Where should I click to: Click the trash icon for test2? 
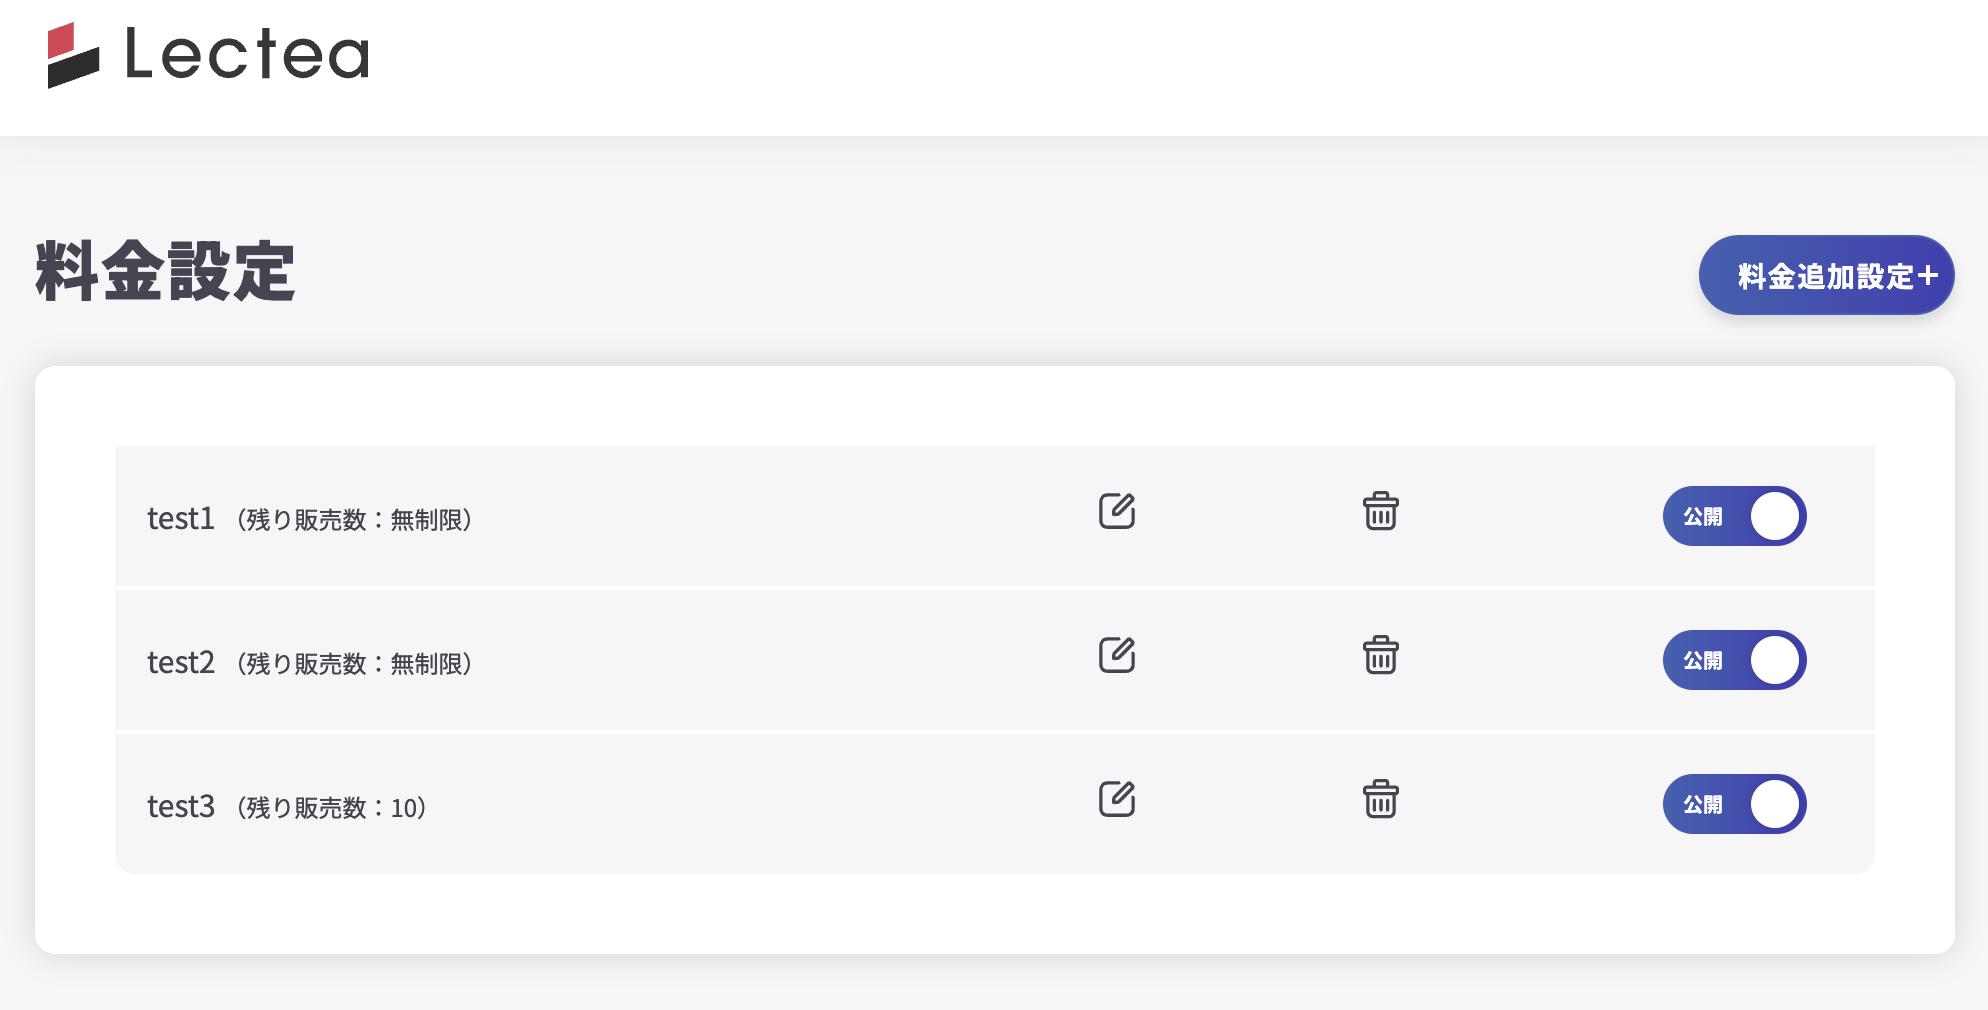click(x=1380, y=655)
